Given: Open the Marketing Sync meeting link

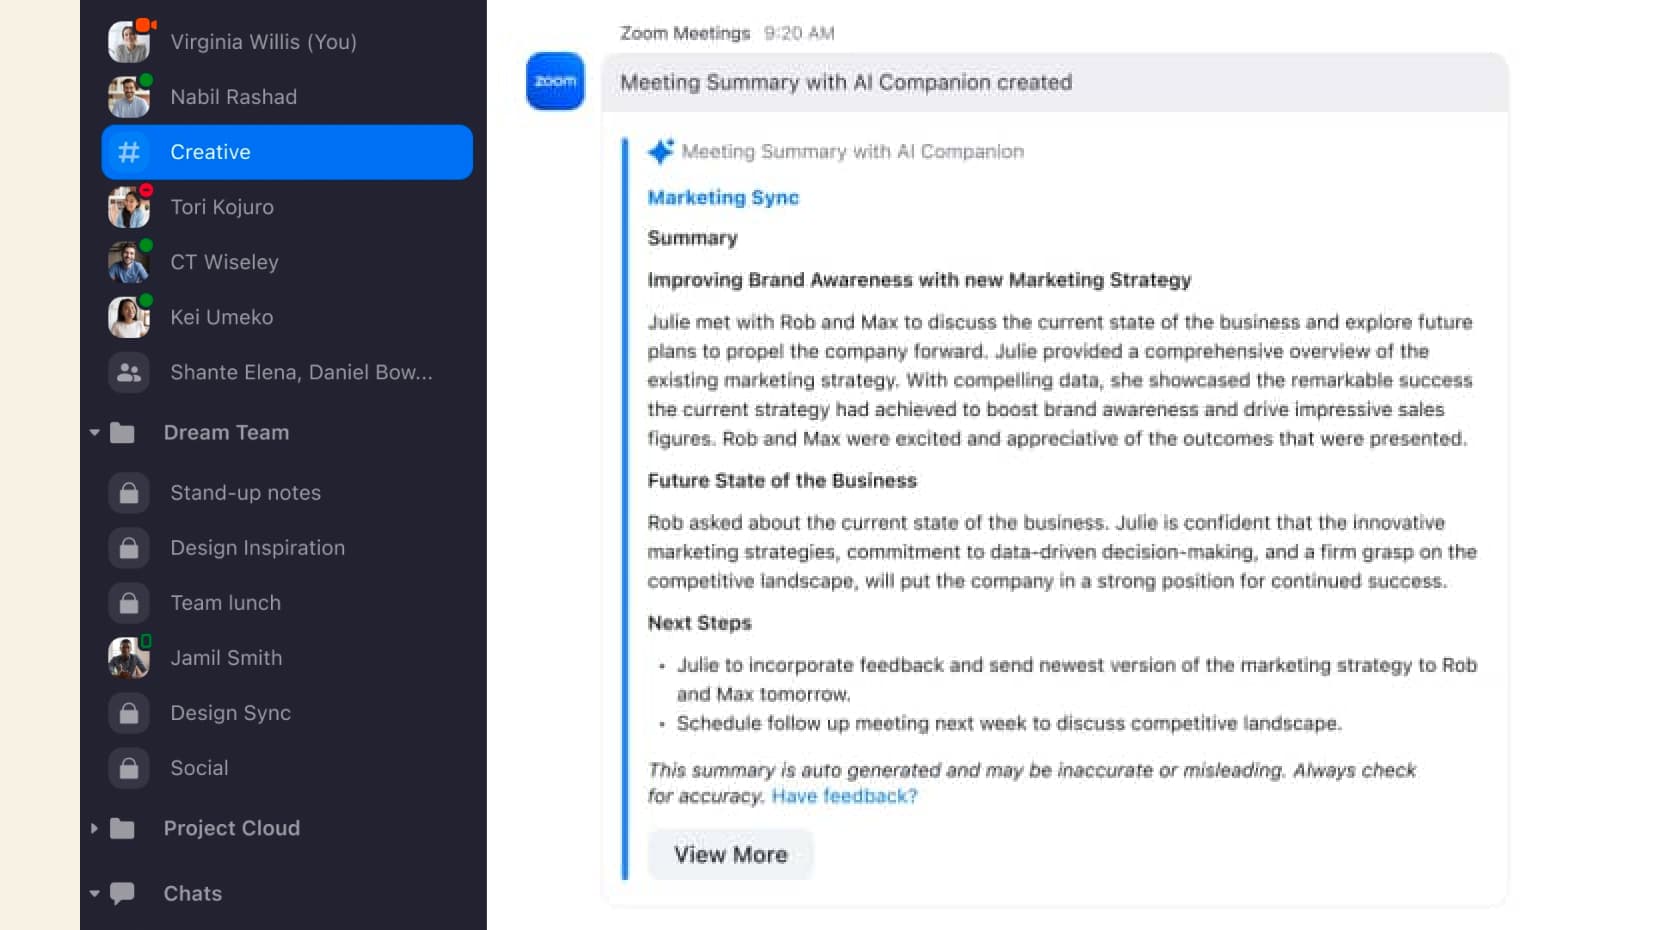Looking at the screenshot, I should click(723, 197).
